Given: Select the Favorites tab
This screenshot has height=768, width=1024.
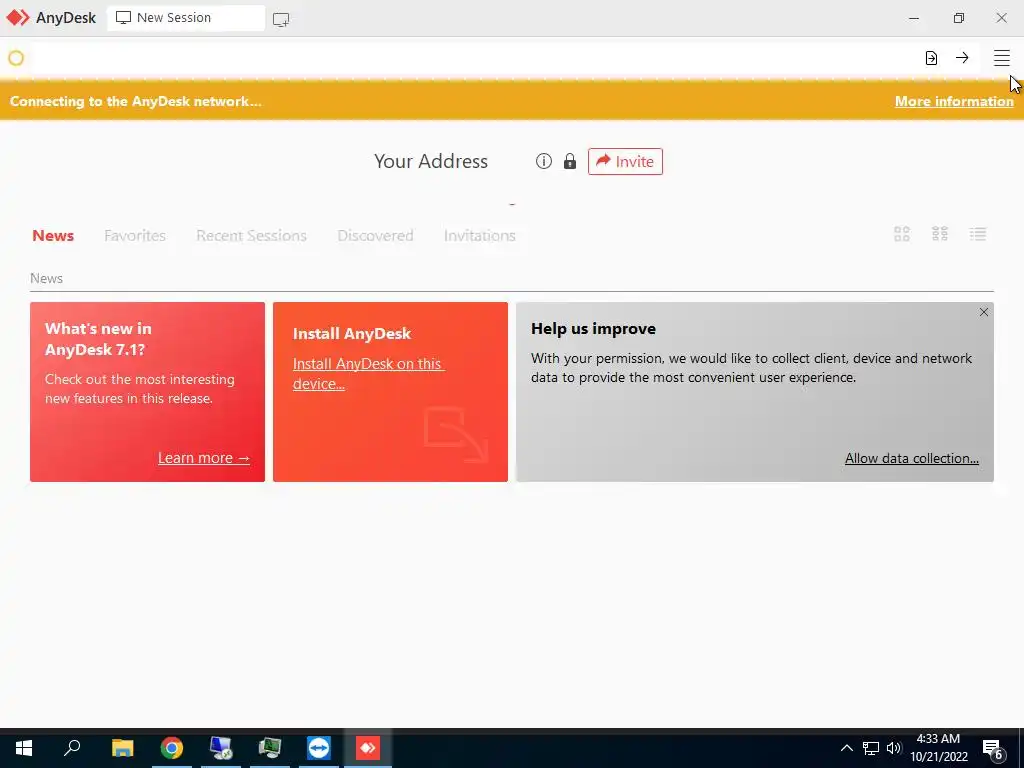Looking at the screenshot, I should point(135,236).
